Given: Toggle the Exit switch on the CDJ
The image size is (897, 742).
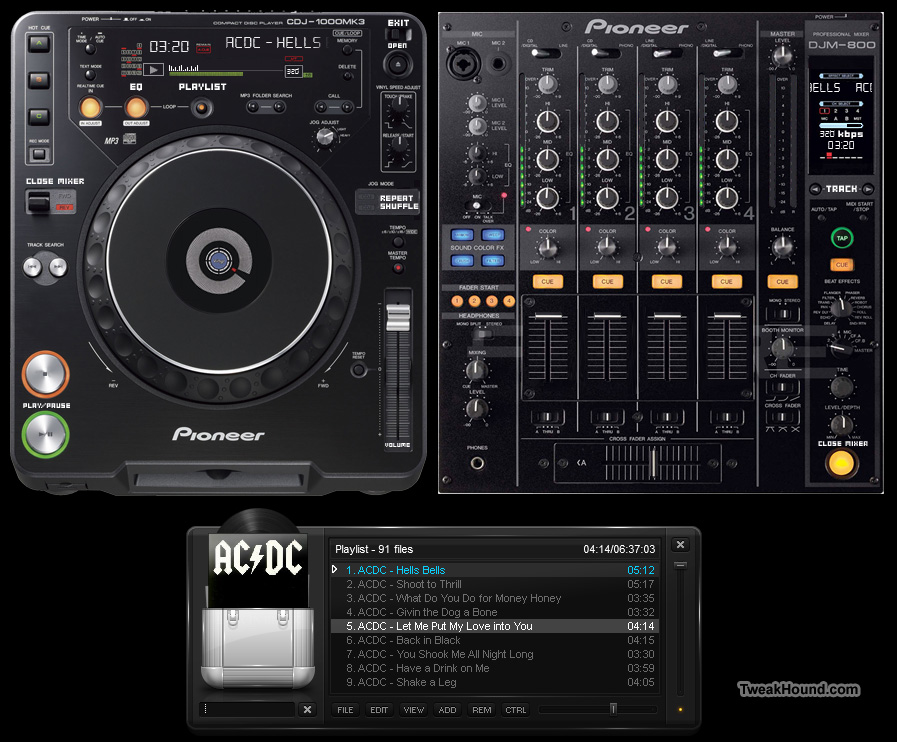Looking at the screenshot, I should (398, 34).
